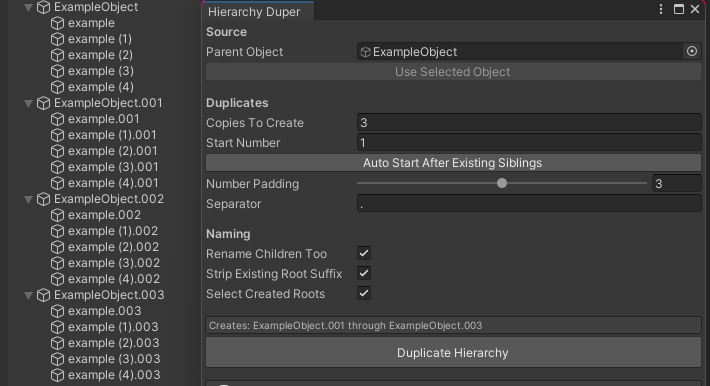Select the Hierarchy Duper tab
The image size is (710, 386).
coord(258,11)
